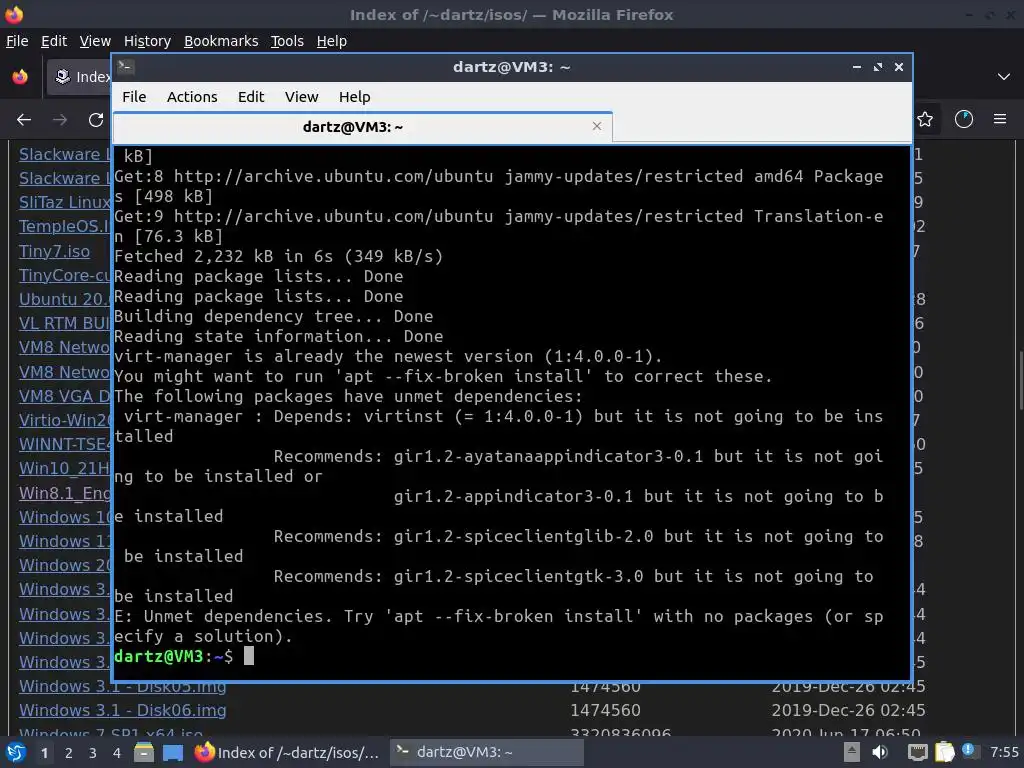Open the SliTaz Linux link
The image size is (1024, 768).
click(x=65, y=202)
